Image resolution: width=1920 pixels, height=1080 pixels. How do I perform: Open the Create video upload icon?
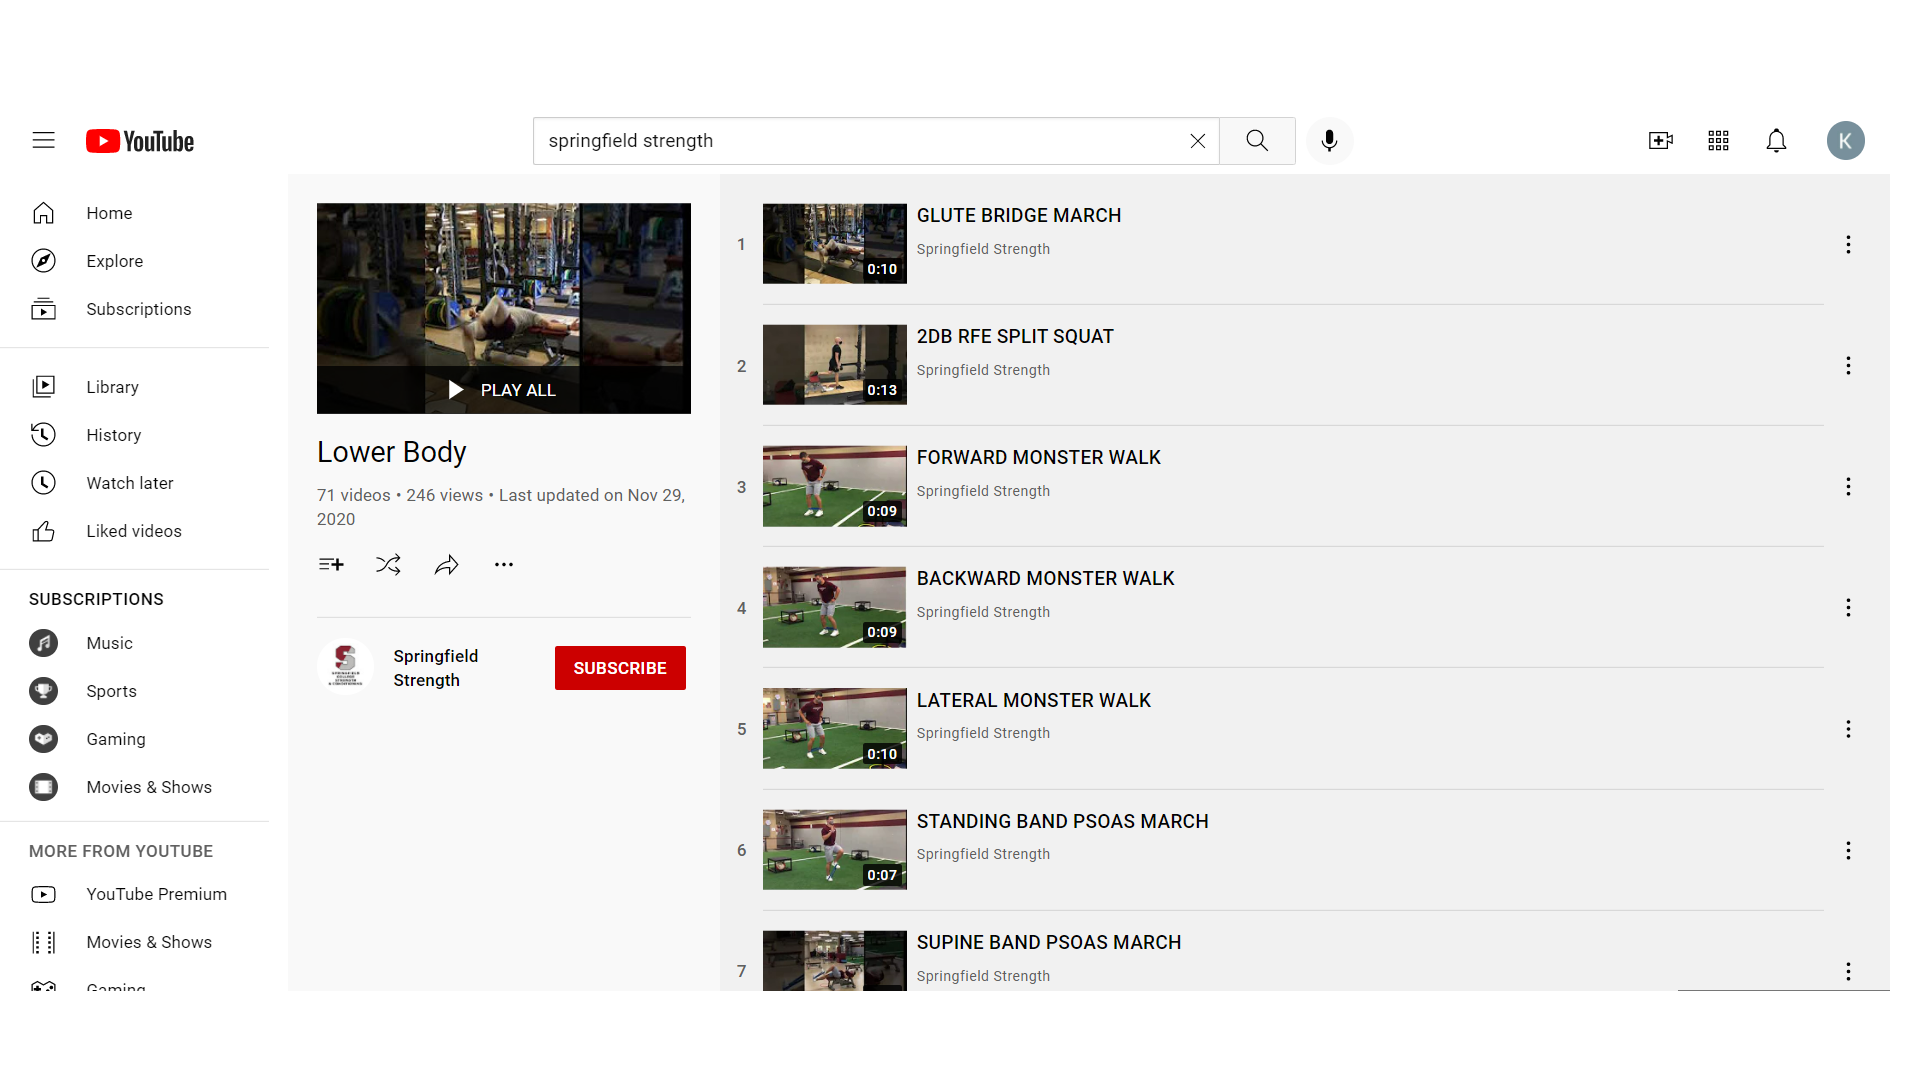pos(1660,140)
